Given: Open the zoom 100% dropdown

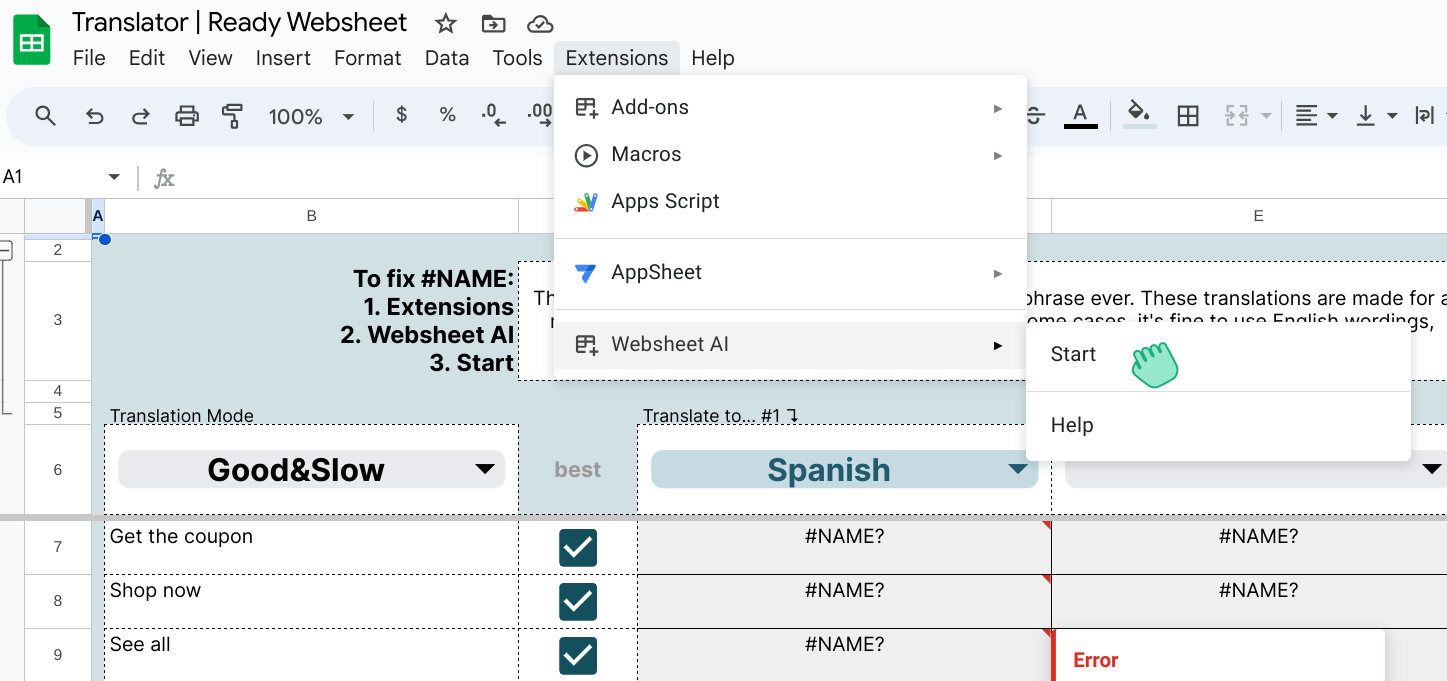Looking at the screenshot, I should 311,116.
